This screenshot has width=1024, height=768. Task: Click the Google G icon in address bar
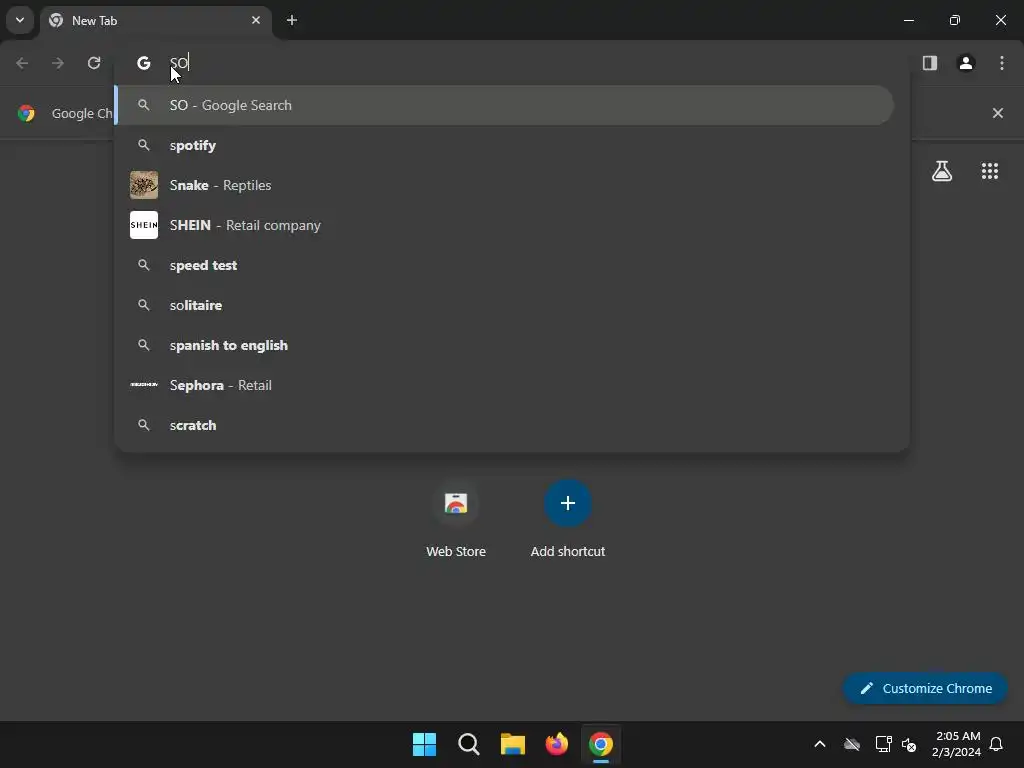pos(144,63)
